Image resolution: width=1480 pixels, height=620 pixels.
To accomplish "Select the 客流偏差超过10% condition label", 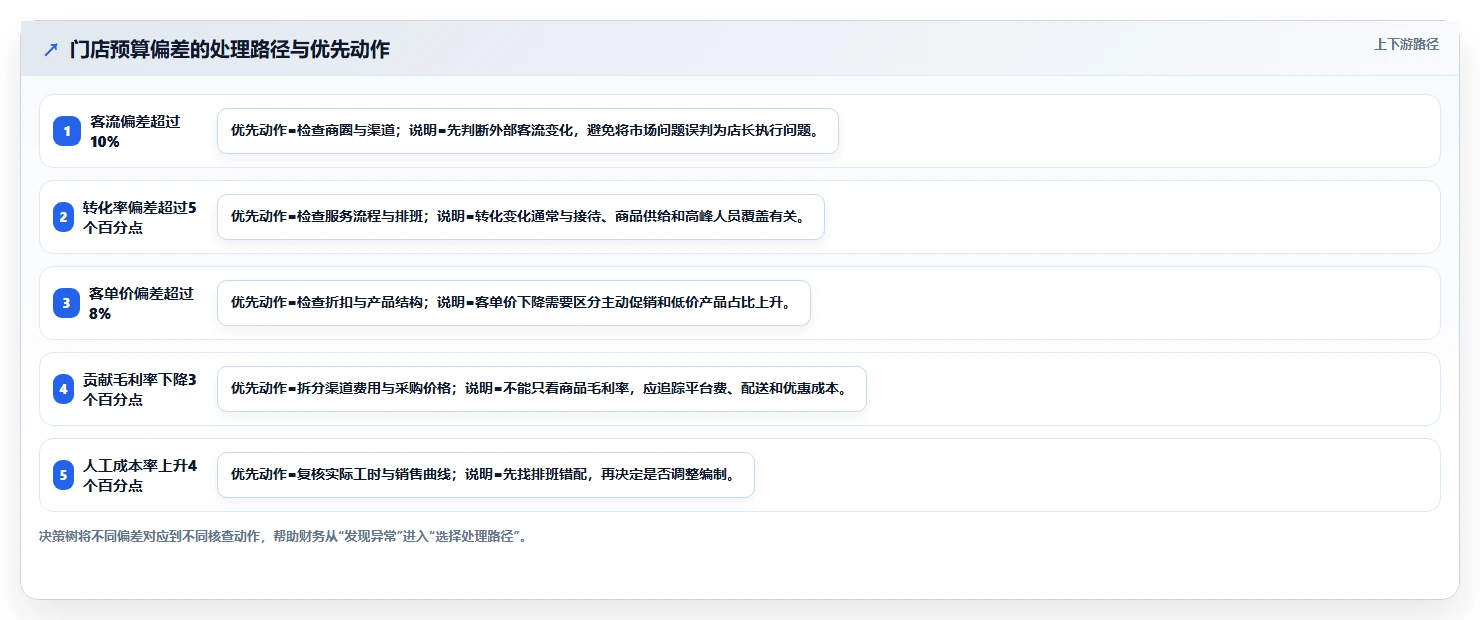I will pyautogui.click(x=135, y=131).
